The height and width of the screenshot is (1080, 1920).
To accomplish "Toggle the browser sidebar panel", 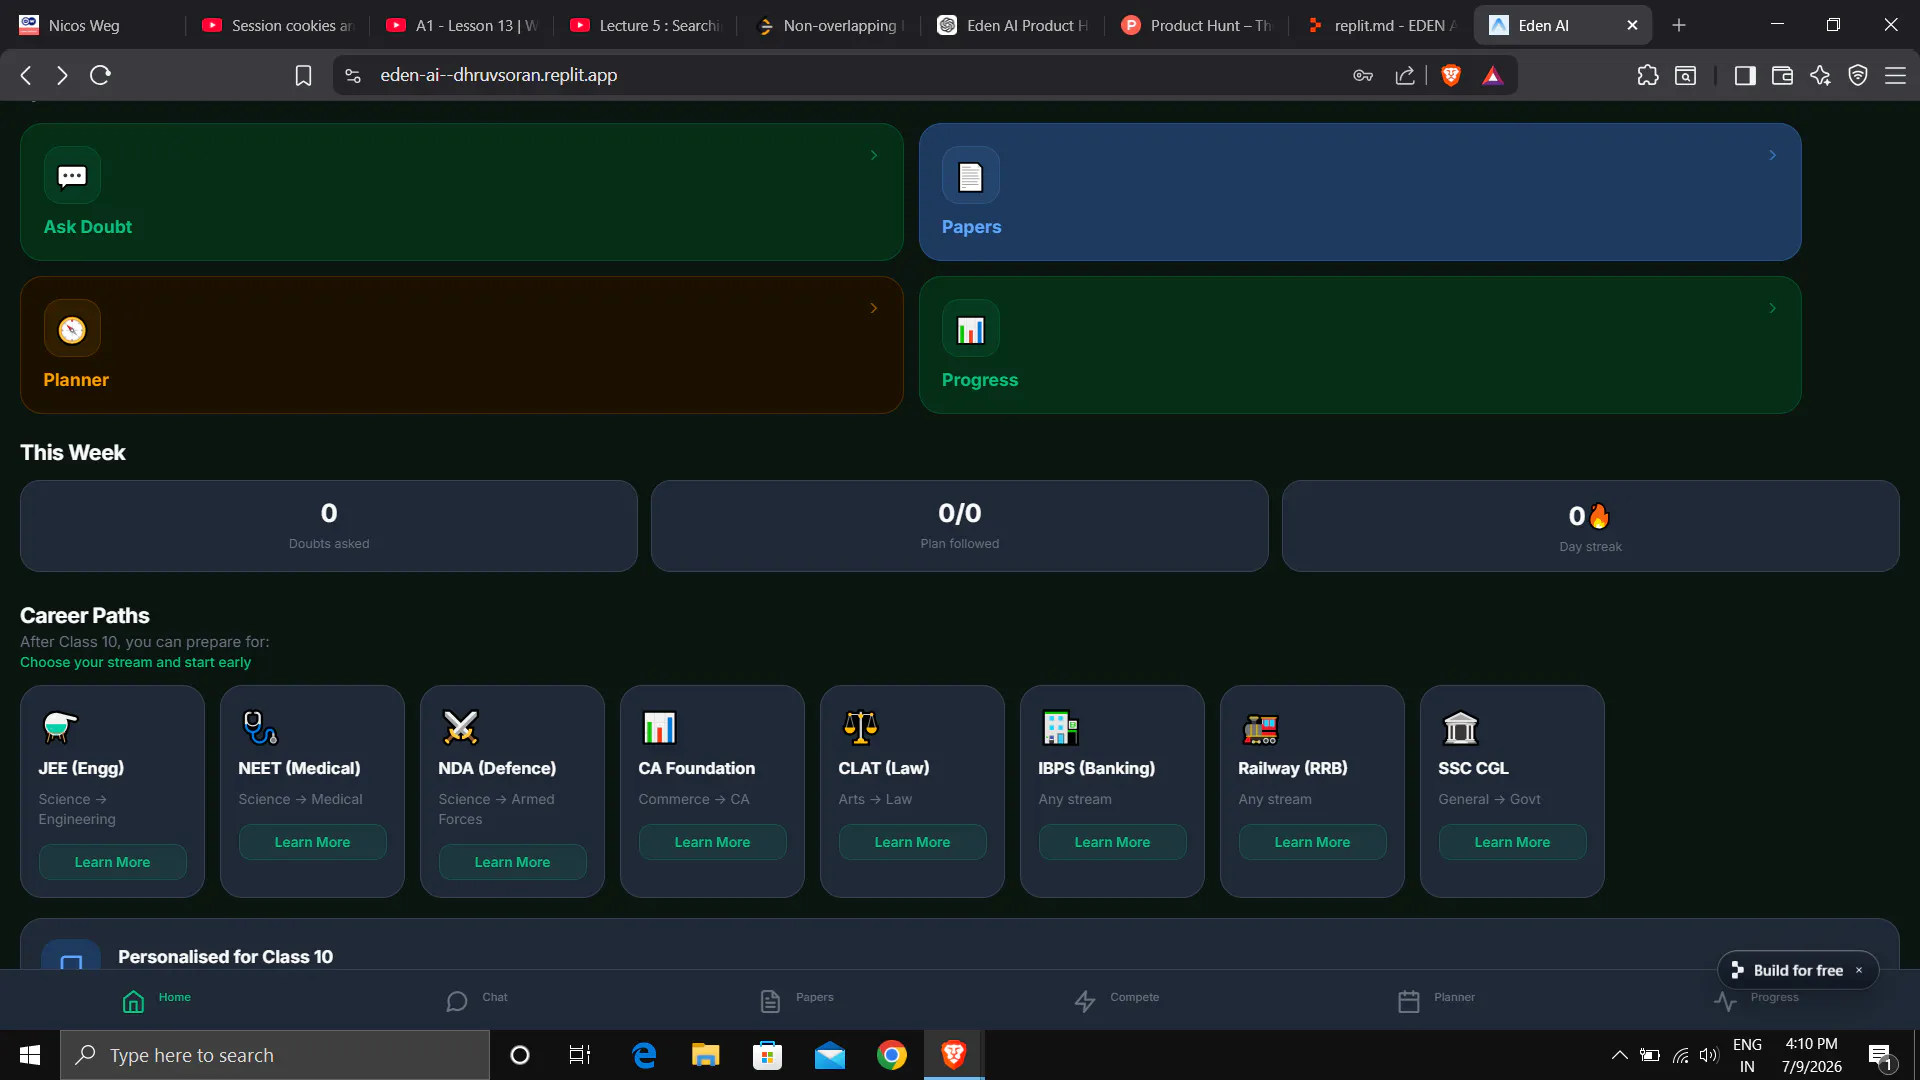I will pos(1745,75).
